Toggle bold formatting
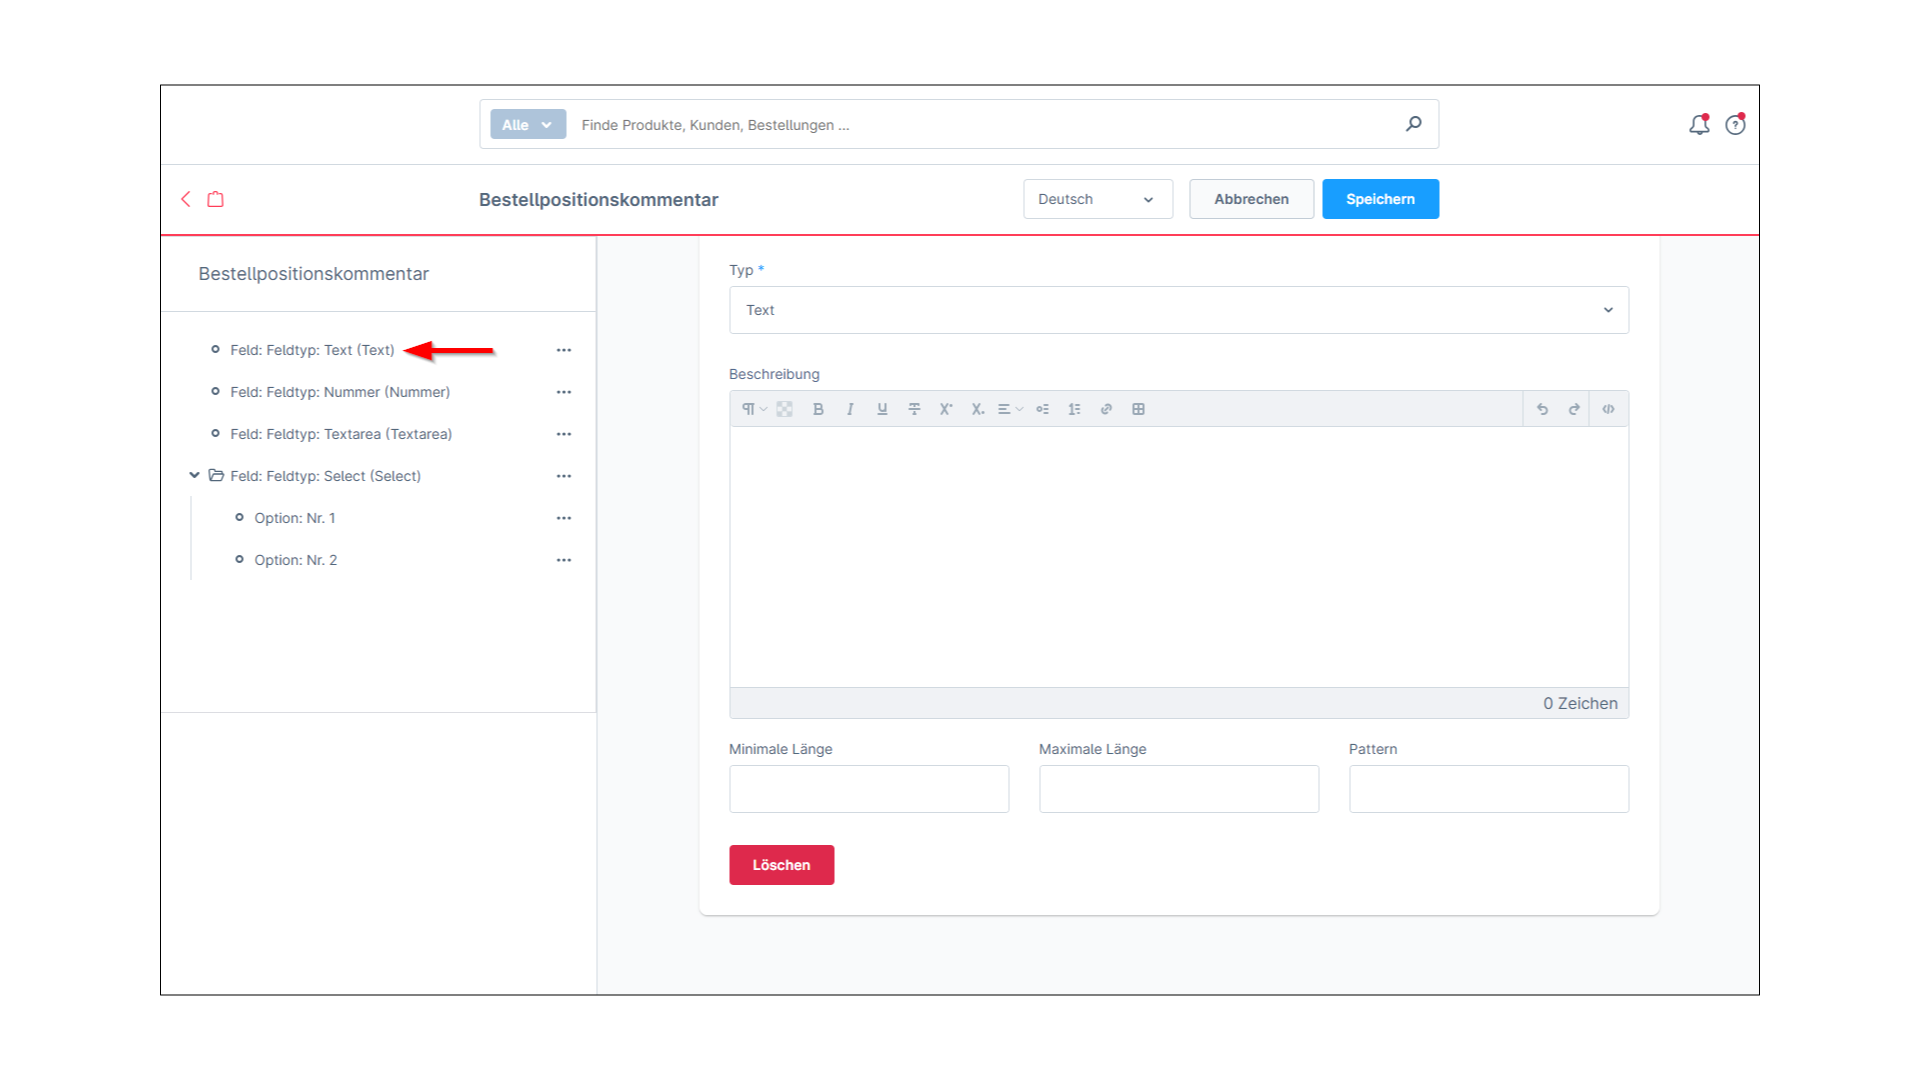 click(818, 409)
